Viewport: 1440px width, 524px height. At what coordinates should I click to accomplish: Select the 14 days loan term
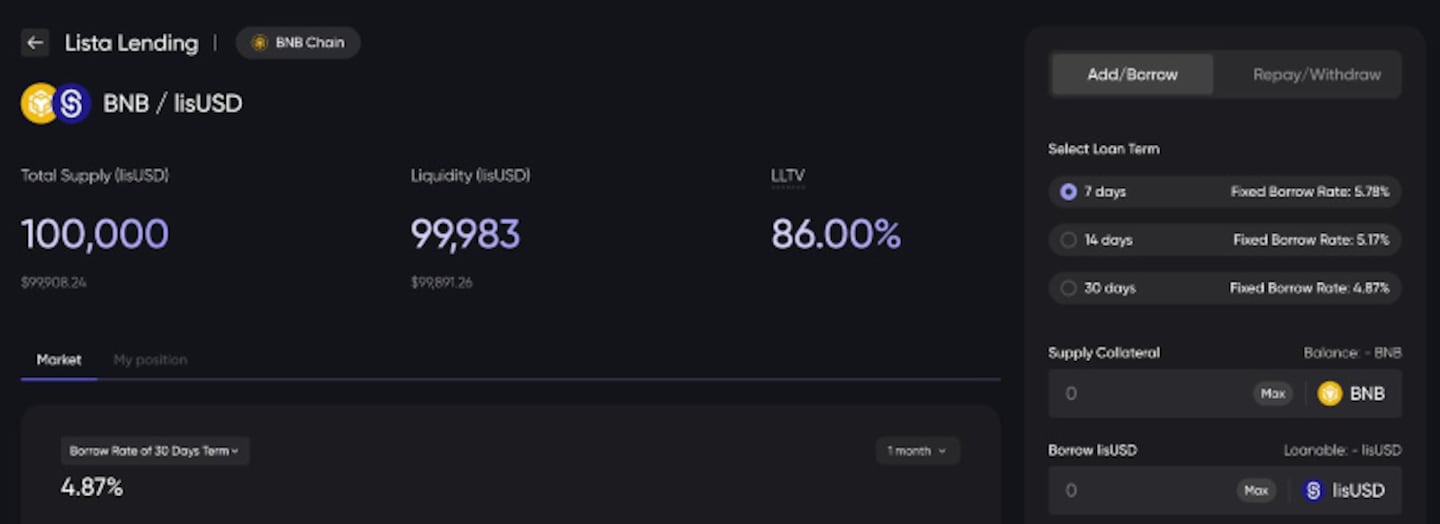[x=1068, y=240]
